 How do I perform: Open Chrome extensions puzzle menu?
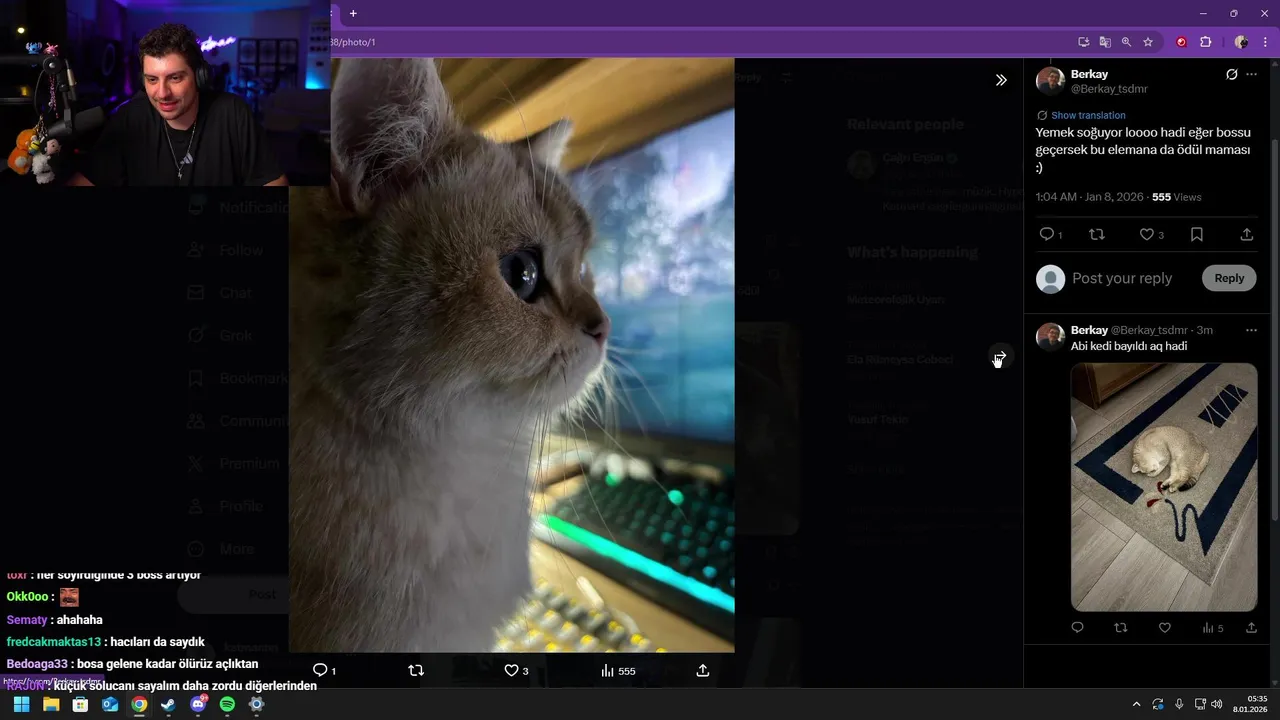[x=1205, y=42]
